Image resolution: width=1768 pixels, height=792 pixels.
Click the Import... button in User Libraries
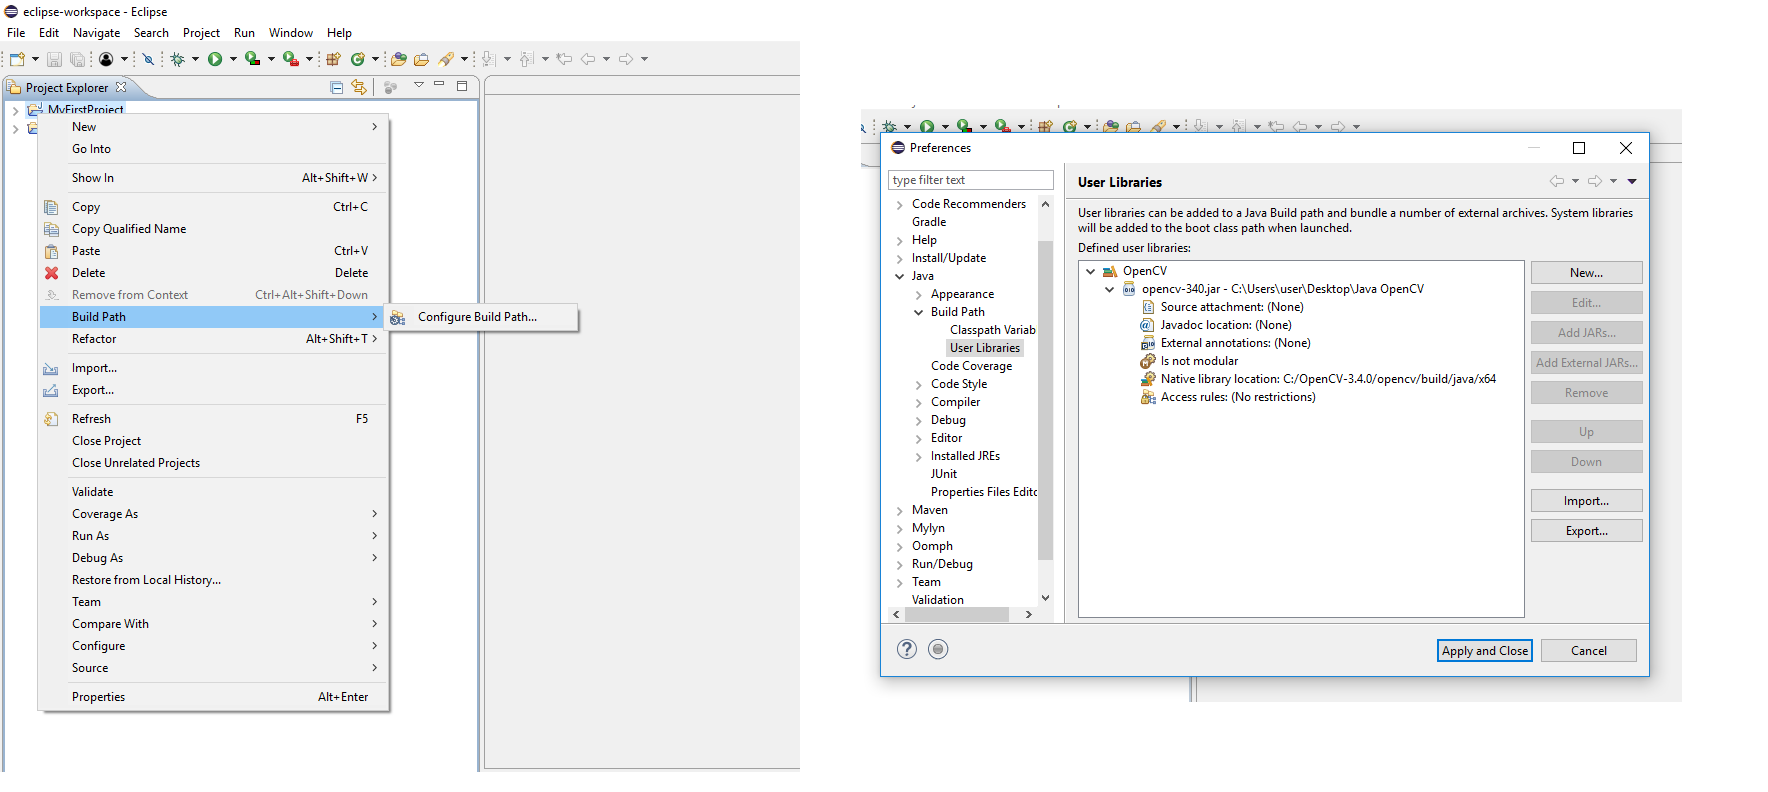pyautogui.click(x=1586, y=501)
